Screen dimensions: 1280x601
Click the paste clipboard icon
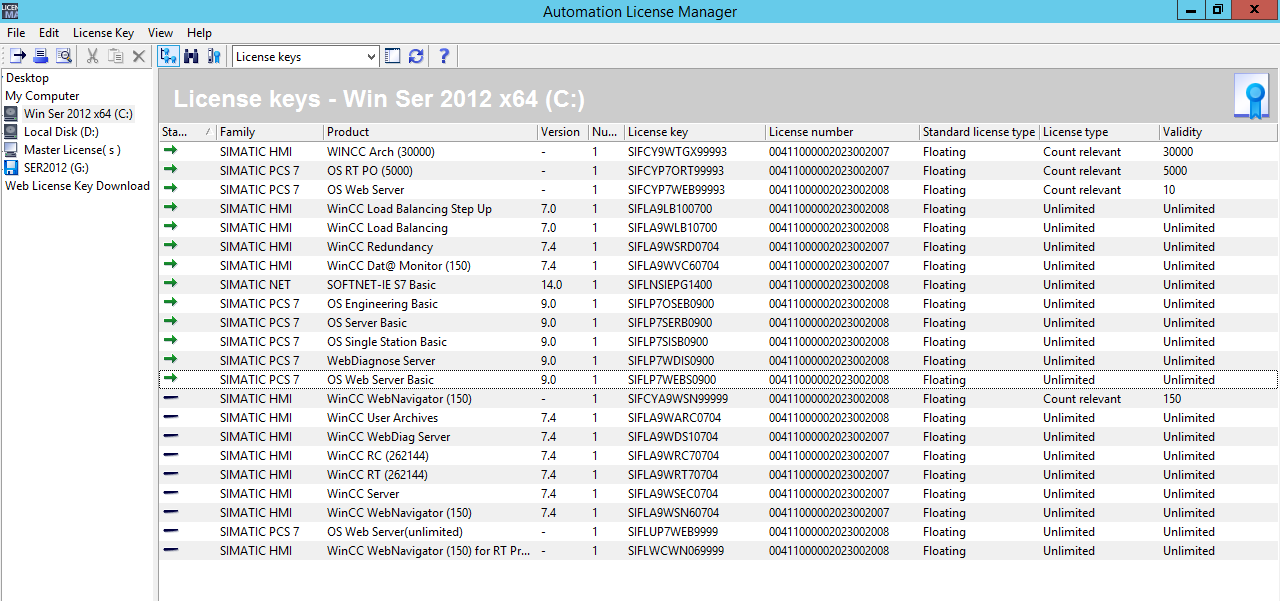(x=116, y=56)
